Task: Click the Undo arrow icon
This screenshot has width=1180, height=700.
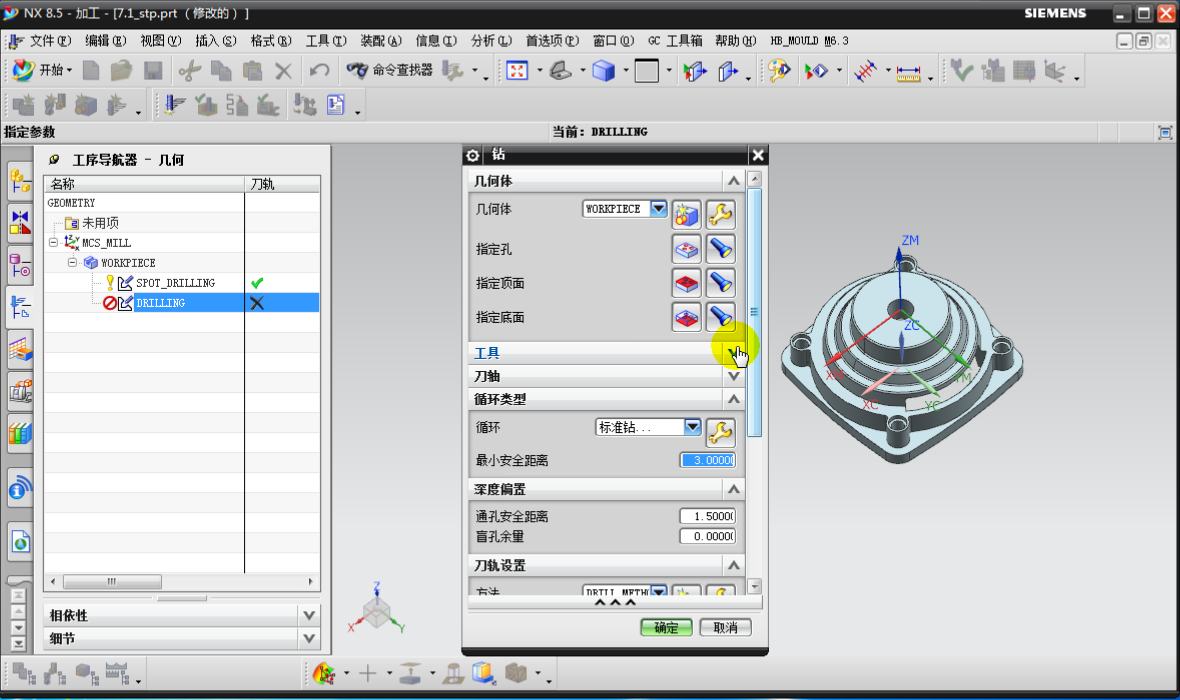Action: click(319, 71)
